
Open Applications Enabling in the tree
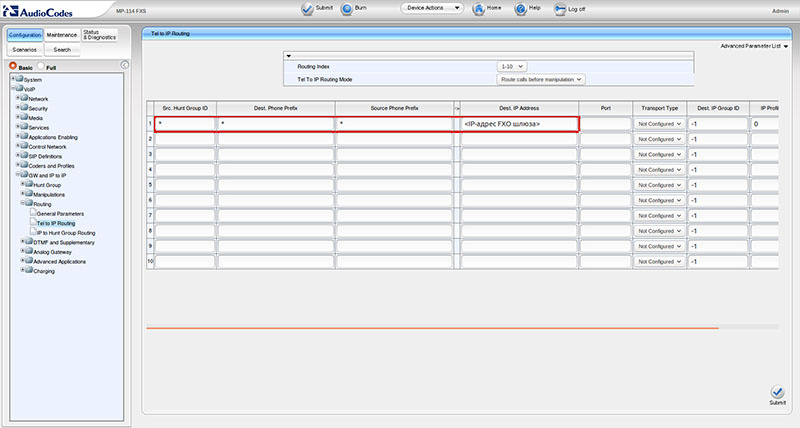[53, 137]
